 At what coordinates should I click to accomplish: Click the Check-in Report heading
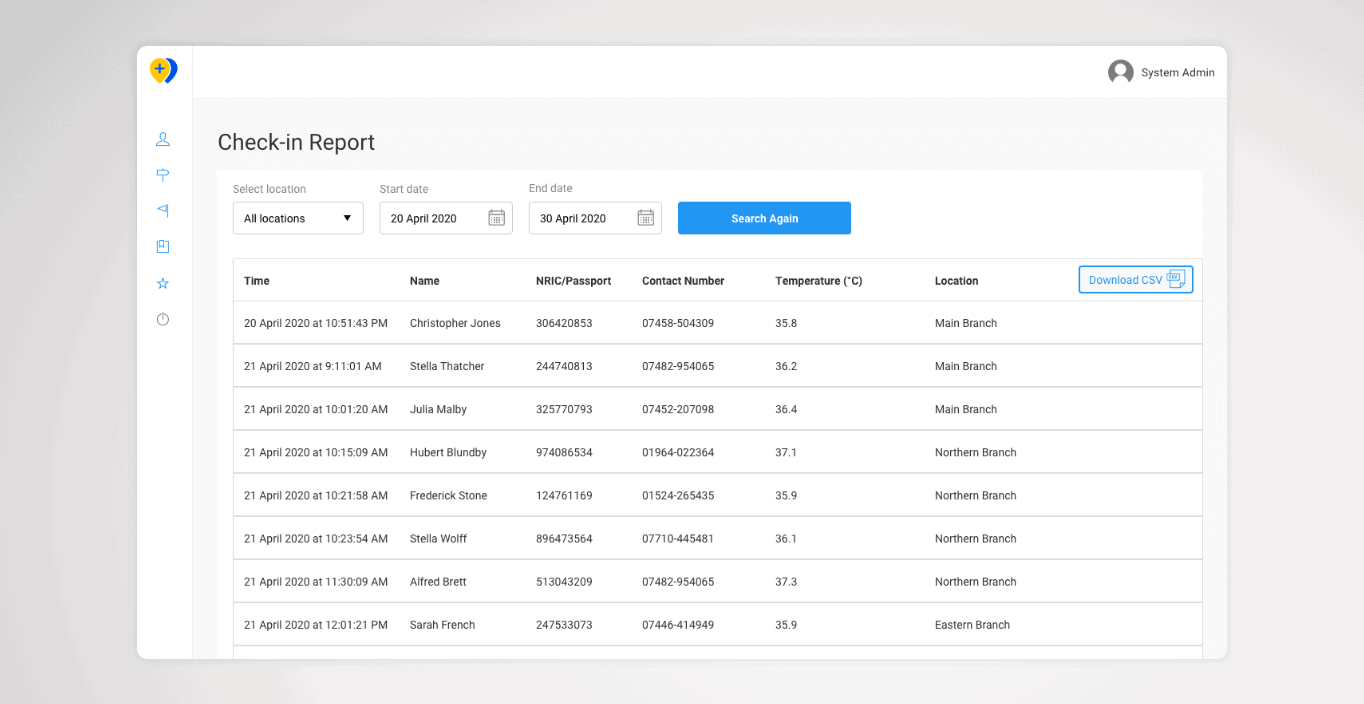pyautogui.click(x=296, y=142)
